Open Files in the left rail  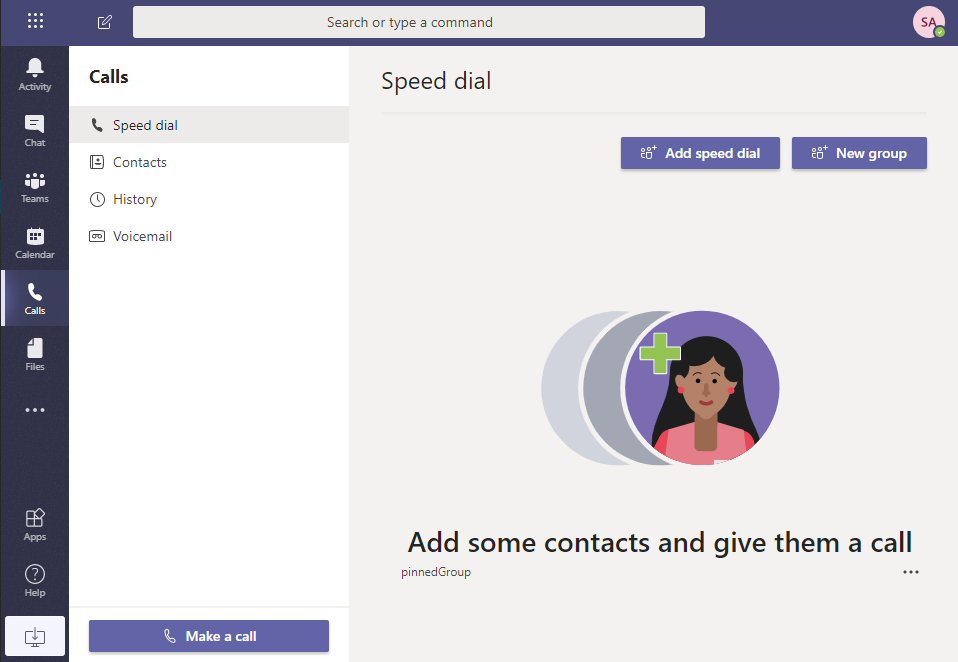click(35, 354)
